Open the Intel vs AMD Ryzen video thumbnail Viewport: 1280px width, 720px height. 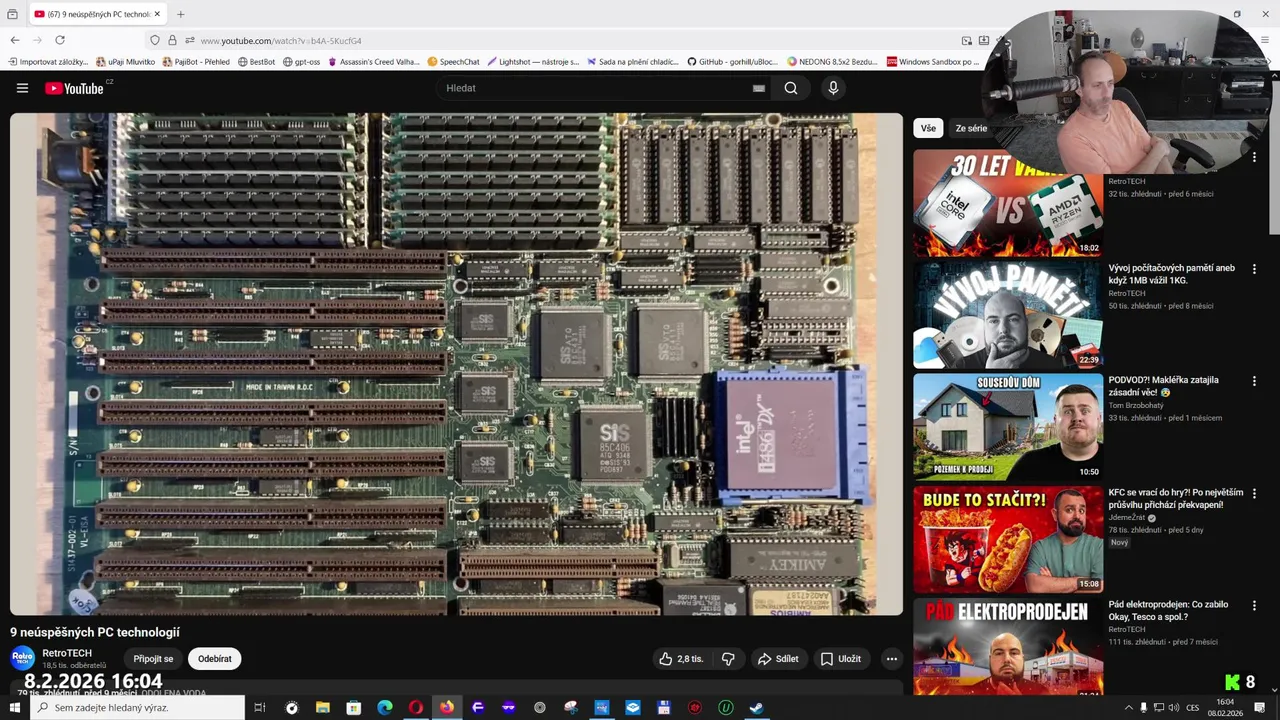[x=1008, y=203]
